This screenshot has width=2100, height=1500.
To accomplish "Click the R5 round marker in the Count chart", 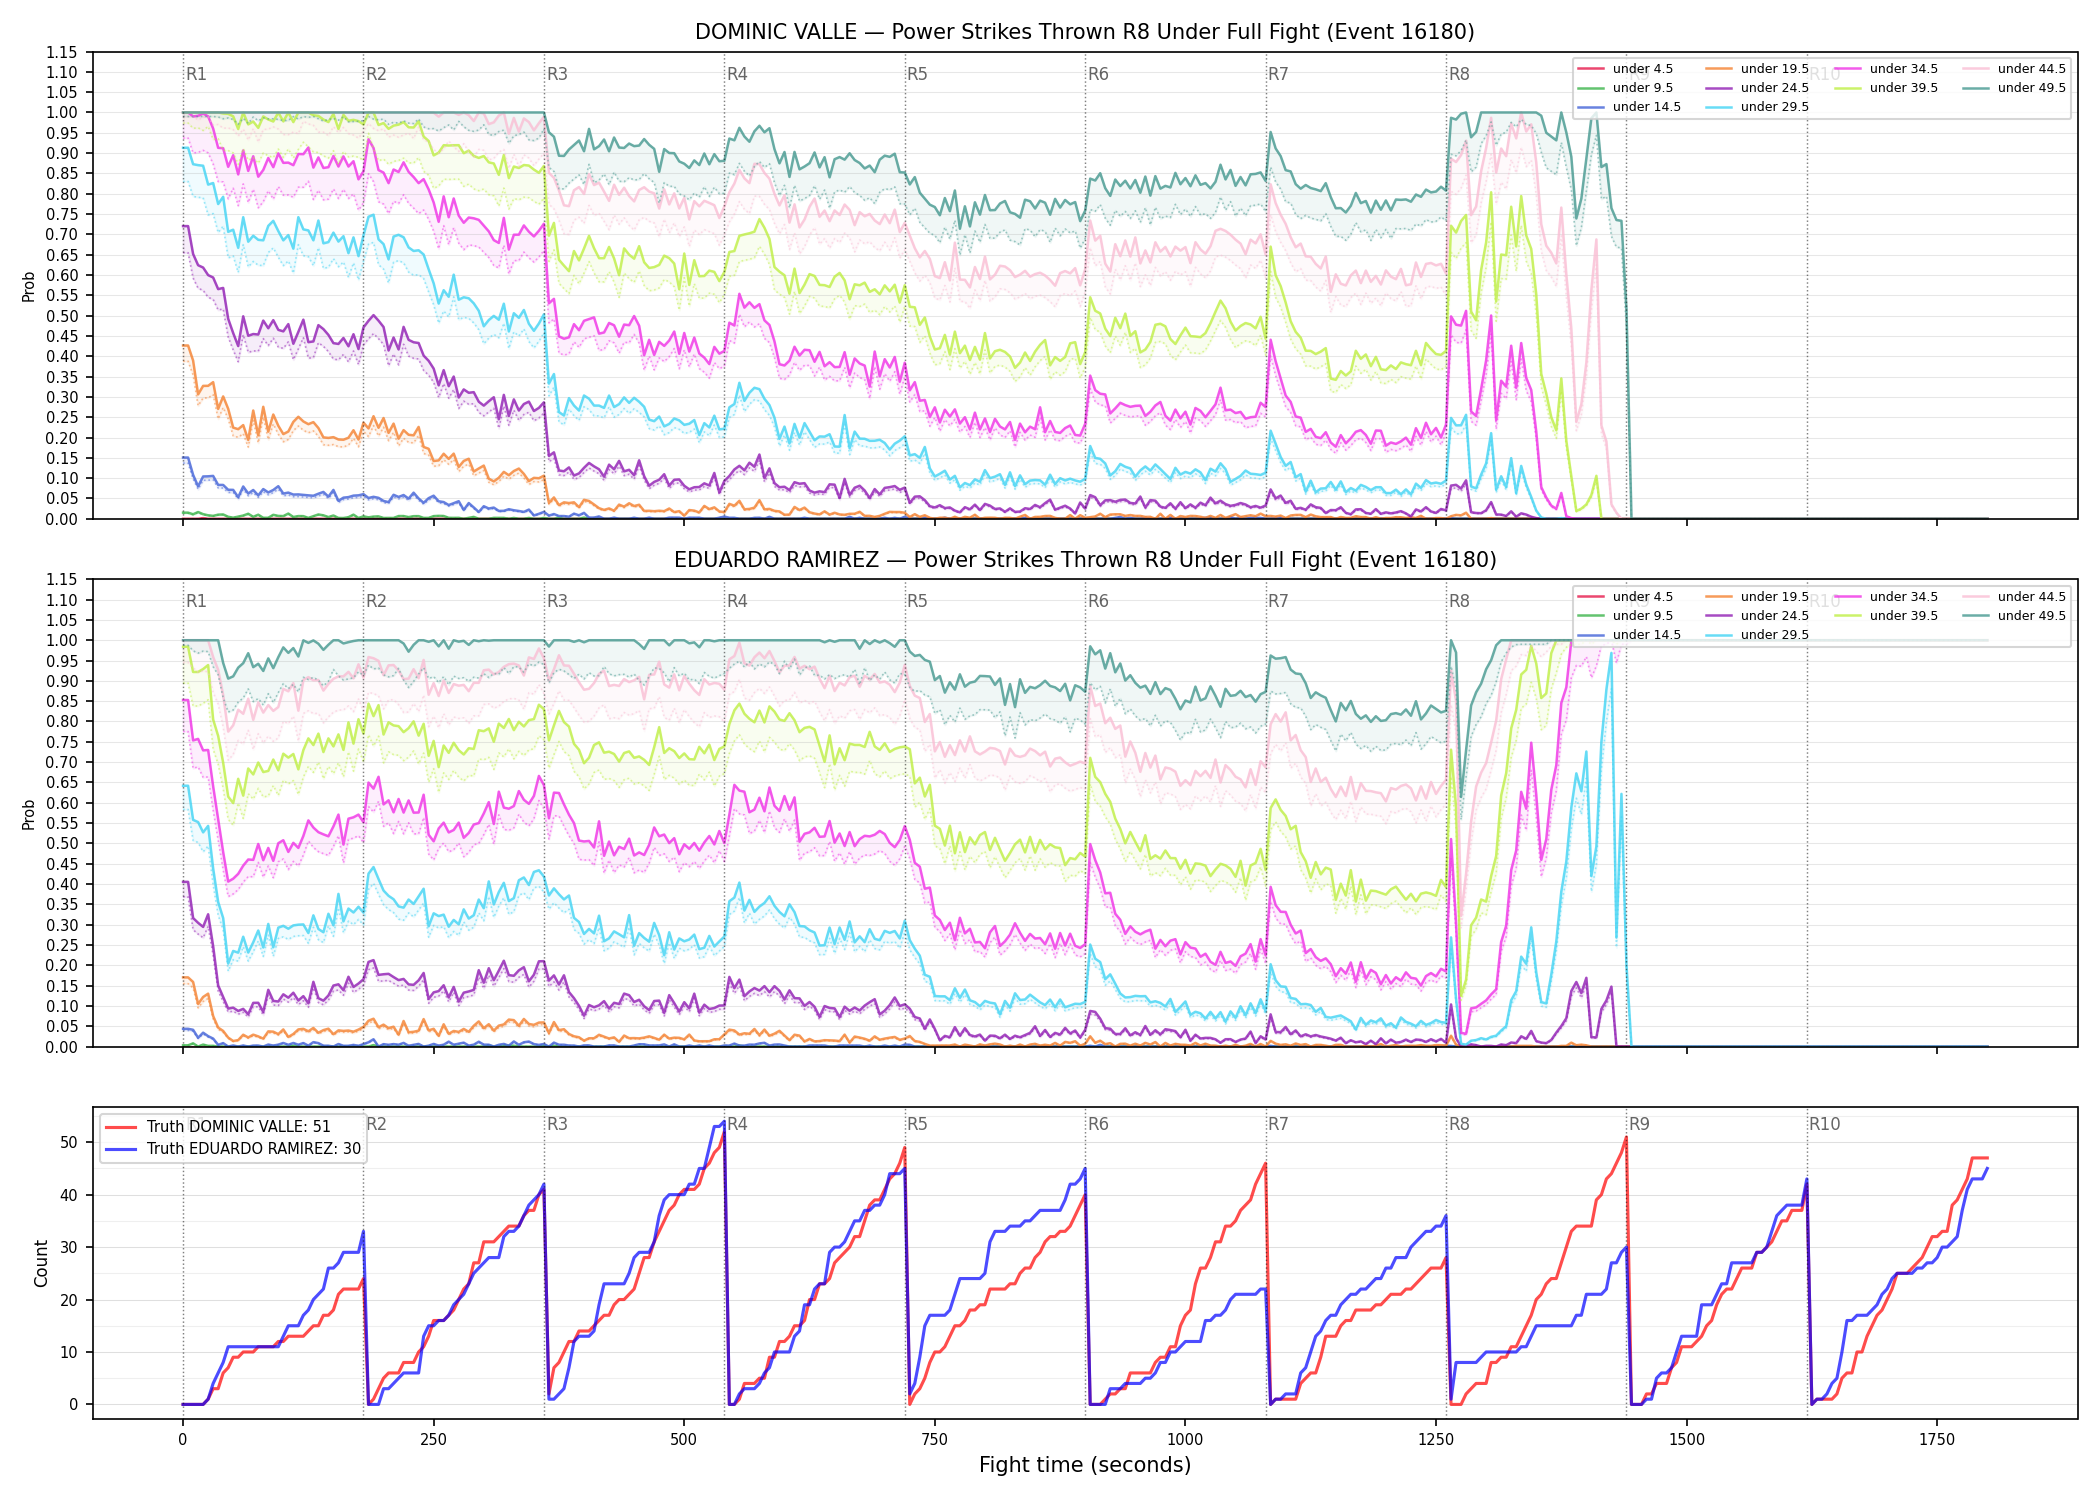I will [917, 1124].
